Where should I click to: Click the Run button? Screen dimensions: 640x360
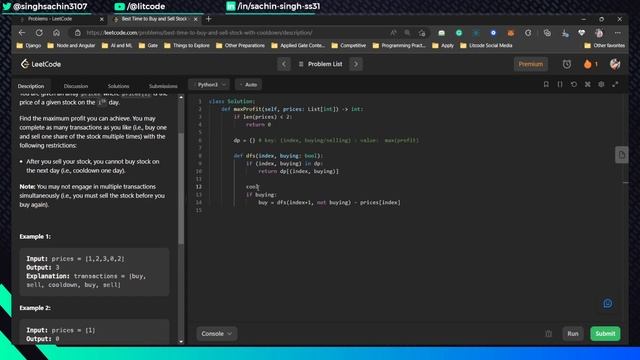[x=573, y=333]
